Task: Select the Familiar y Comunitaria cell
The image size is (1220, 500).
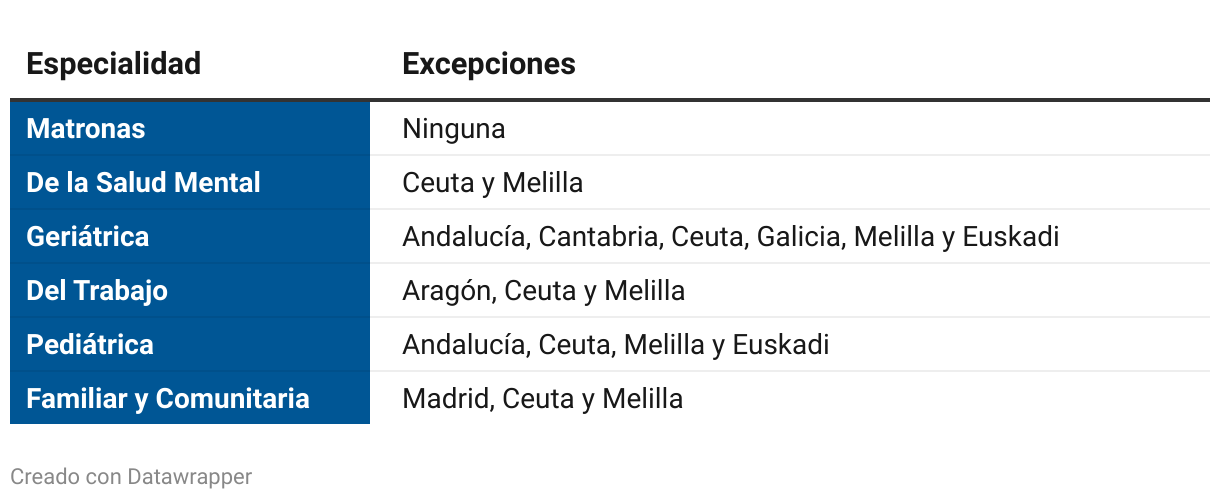Action: point(190,399)
